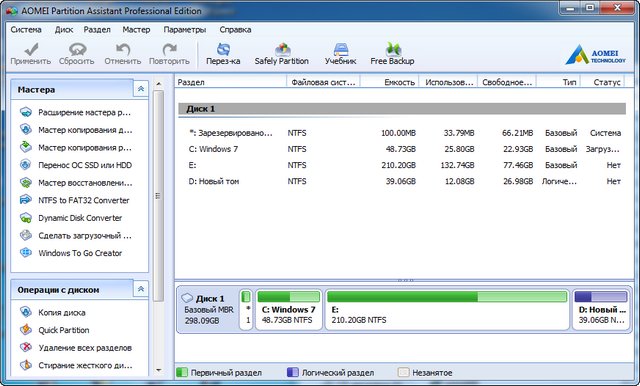Click the Dynamic Disk Converter text
The height and width of the screenshot is (386, 640).
point(80,218)
